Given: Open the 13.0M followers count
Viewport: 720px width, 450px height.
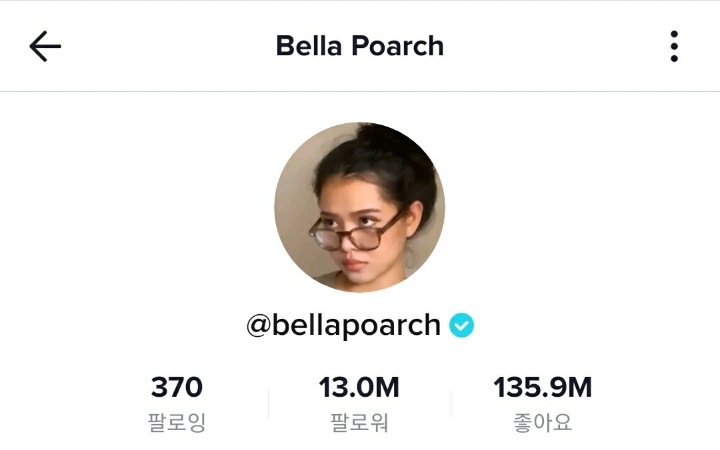Looking at the screenshot, I should tap(359, 387).
